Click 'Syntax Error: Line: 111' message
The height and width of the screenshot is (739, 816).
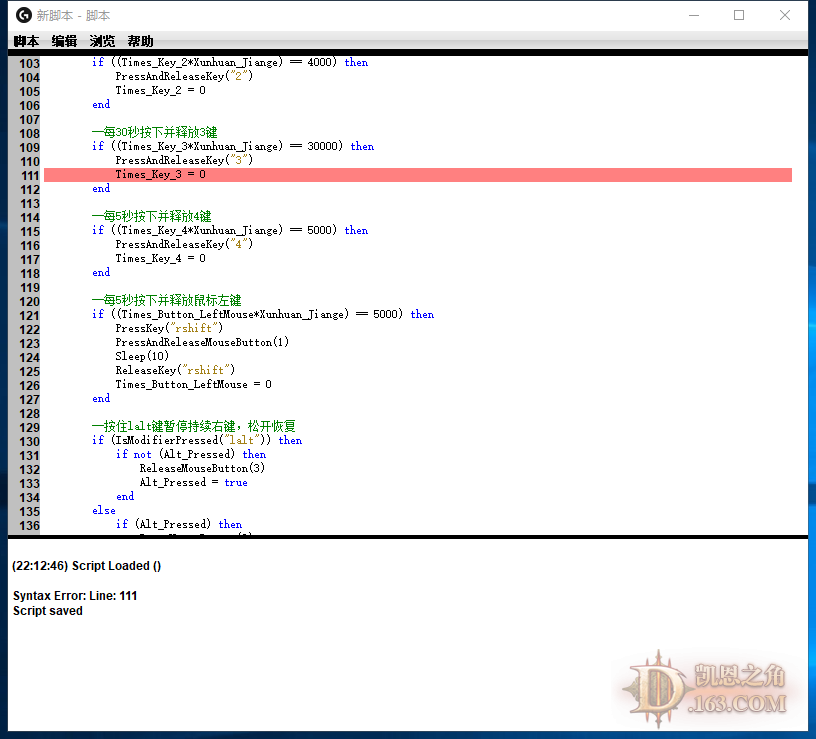[x=75, y=596]
